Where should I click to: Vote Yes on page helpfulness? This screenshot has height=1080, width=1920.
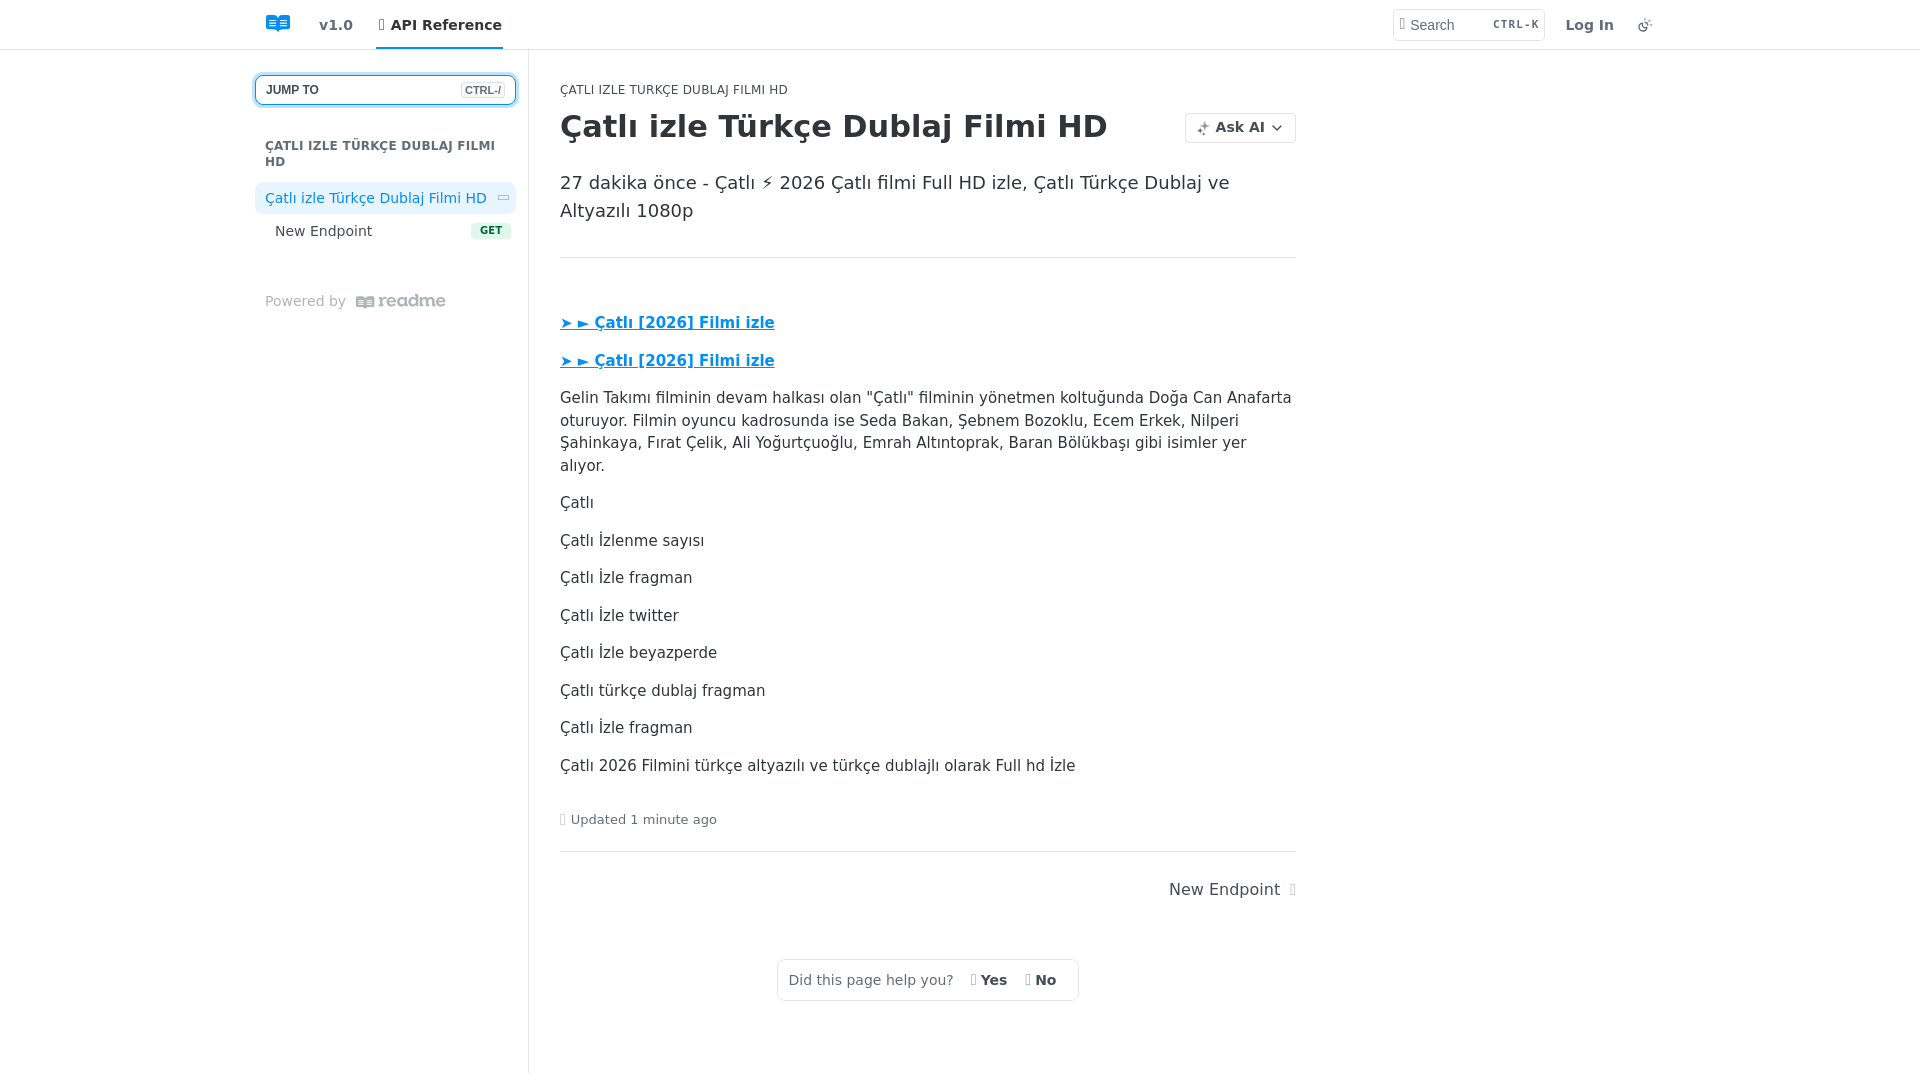[x=989, y=980]
